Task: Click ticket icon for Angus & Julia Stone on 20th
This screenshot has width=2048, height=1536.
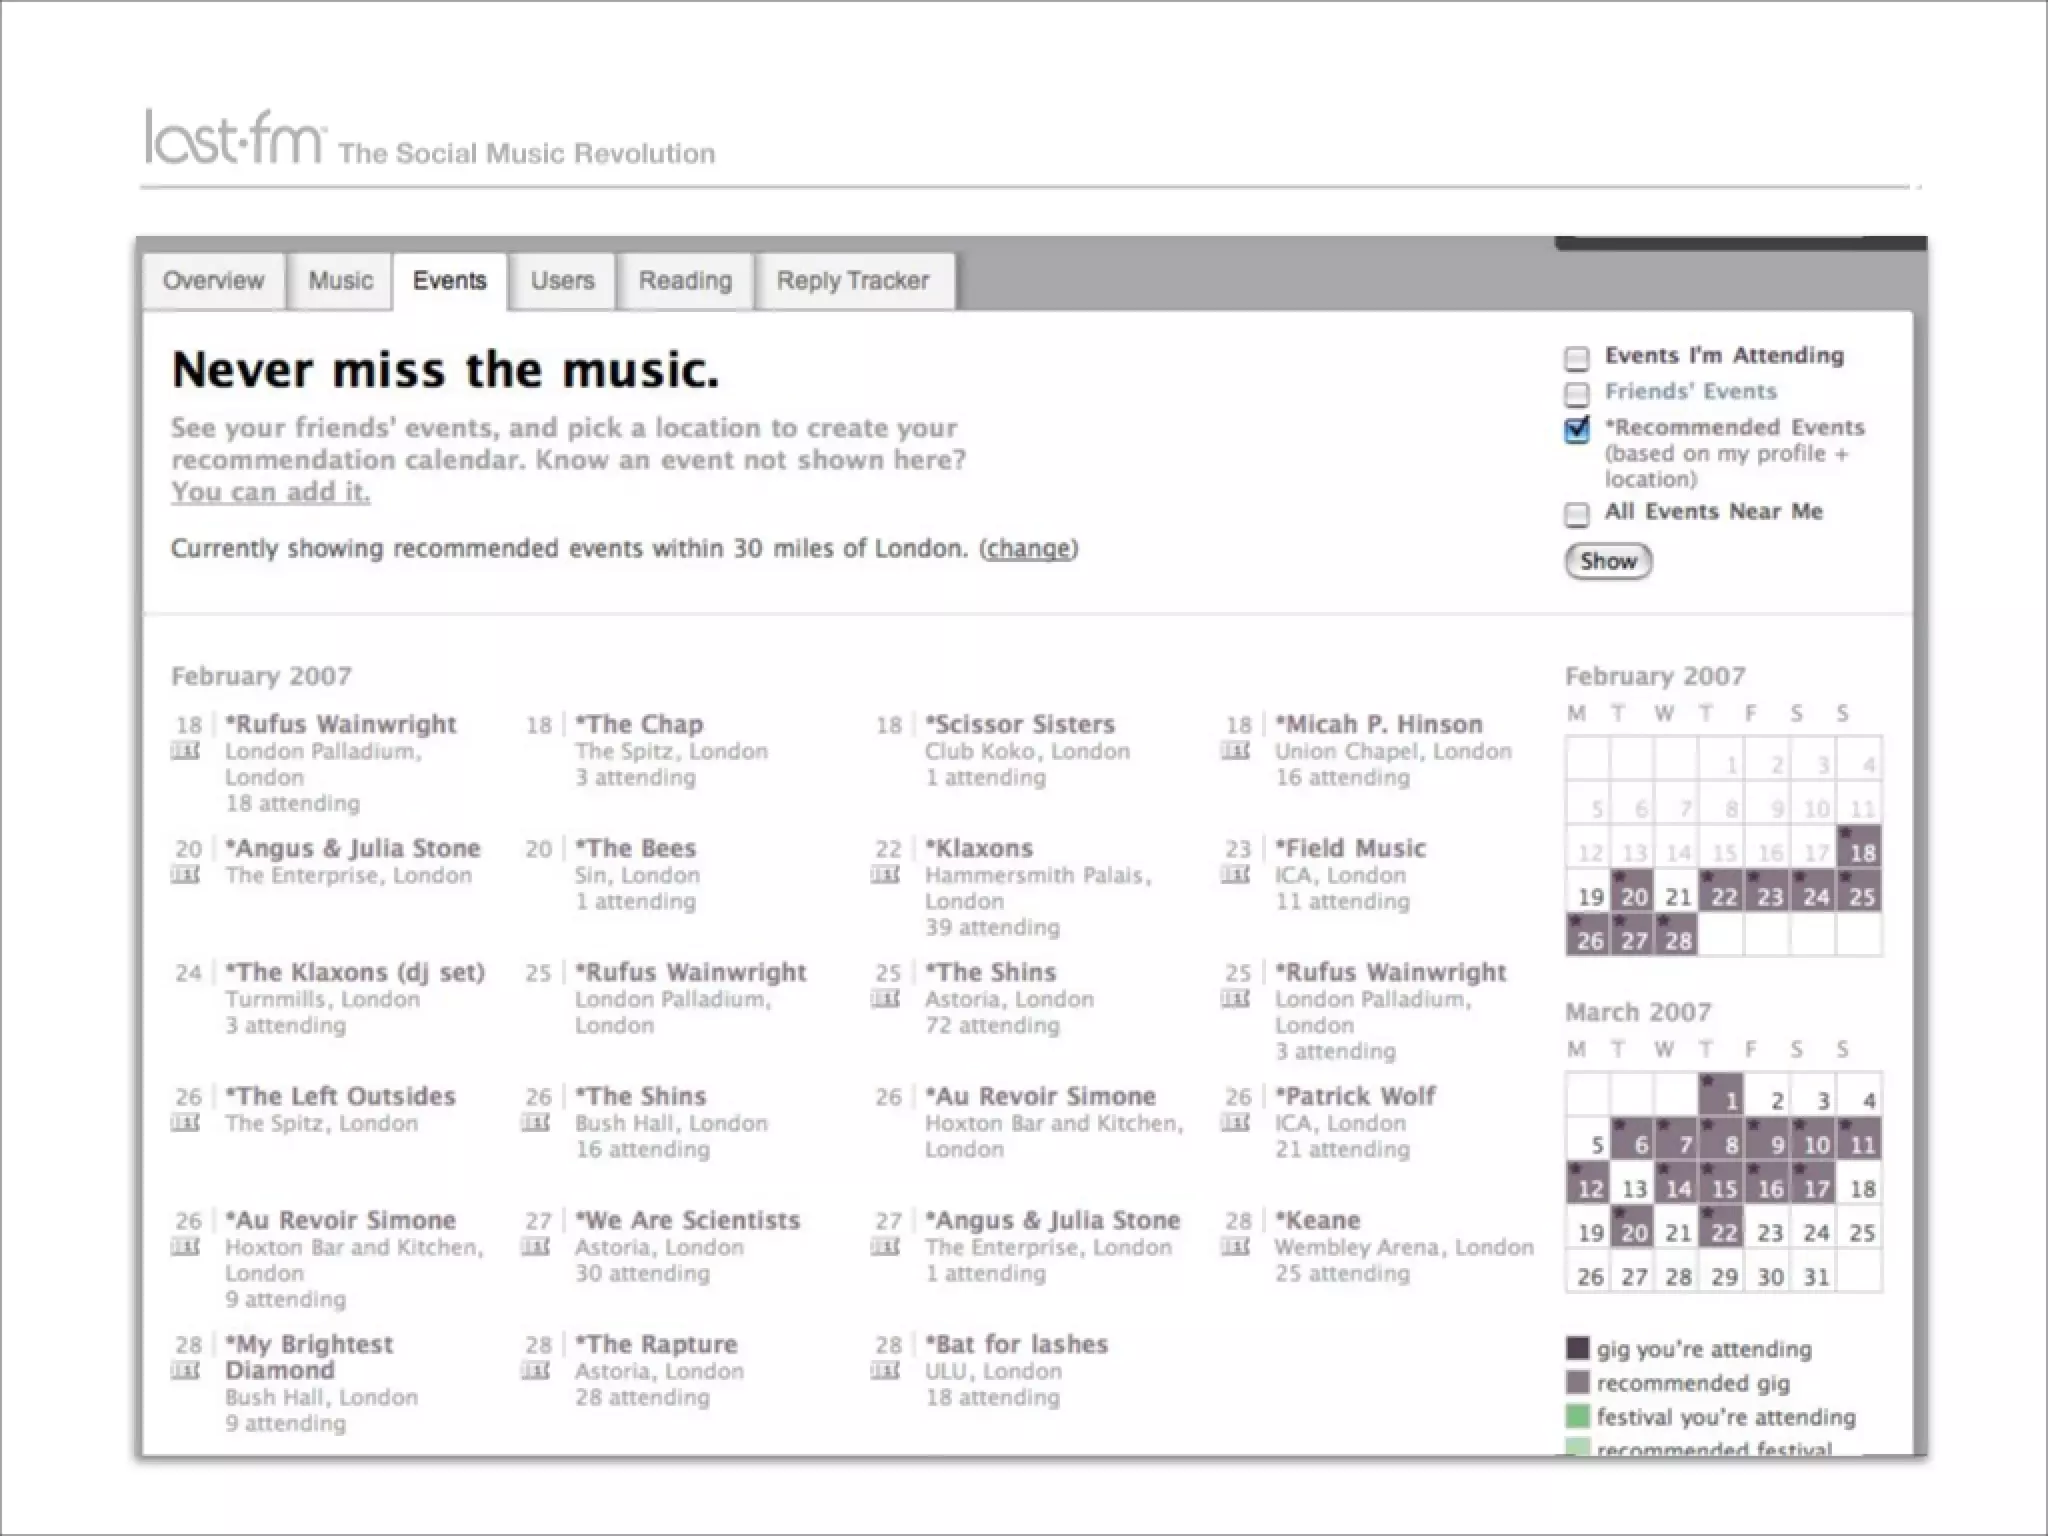Action: tap(186, 875)
